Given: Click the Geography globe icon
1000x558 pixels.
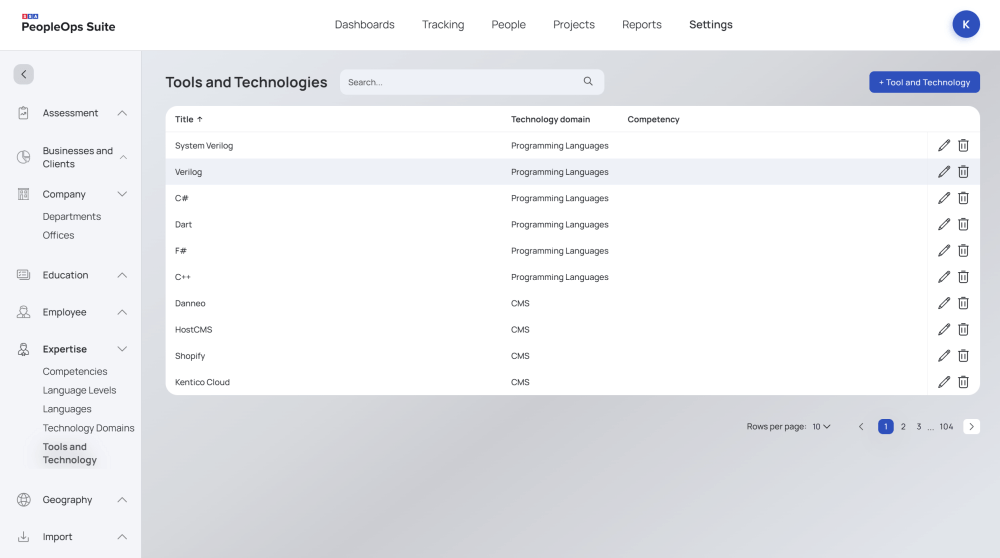Looking at the screenshot, I should [24, 499].
